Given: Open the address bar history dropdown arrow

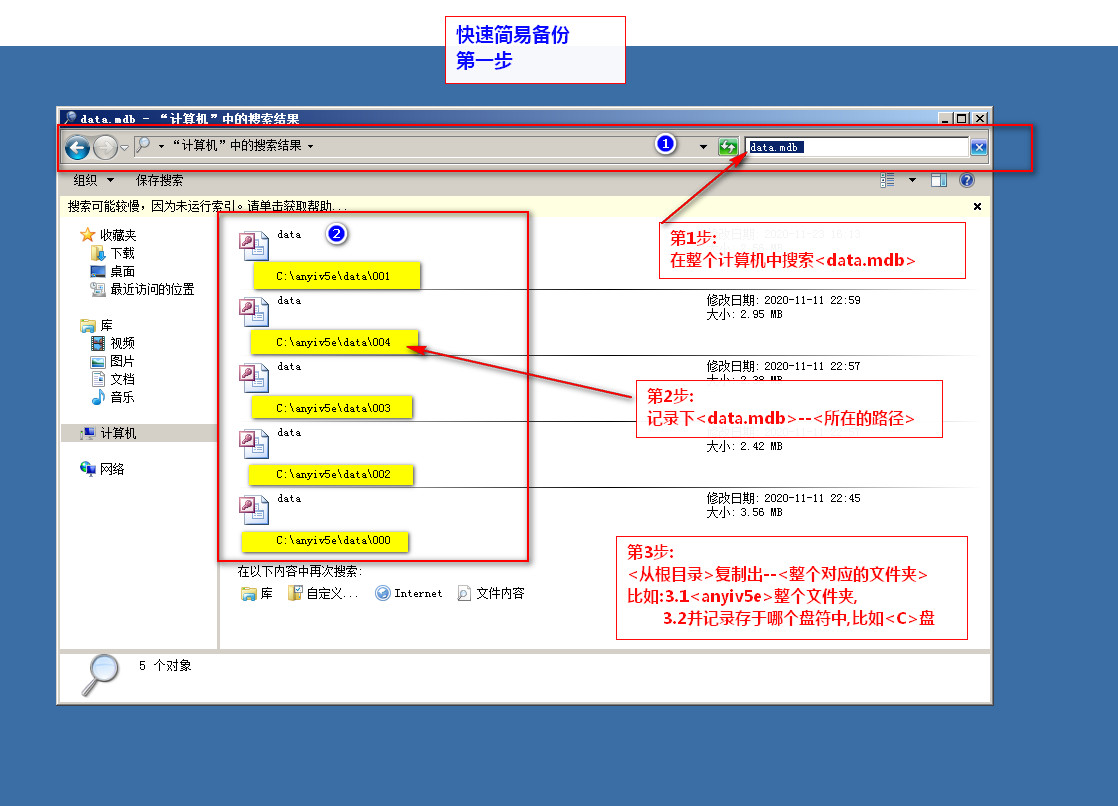Looking at the screenshot, I should pos(703,147).
